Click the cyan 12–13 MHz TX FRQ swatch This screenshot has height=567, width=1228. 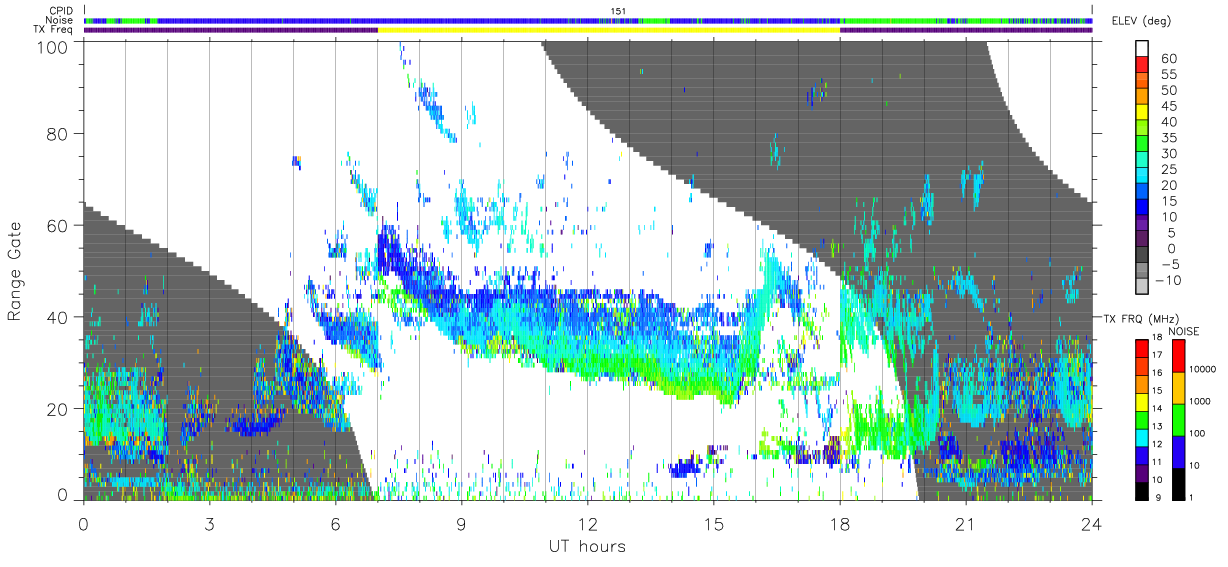pyautogui.click(x=1142, y=437)
